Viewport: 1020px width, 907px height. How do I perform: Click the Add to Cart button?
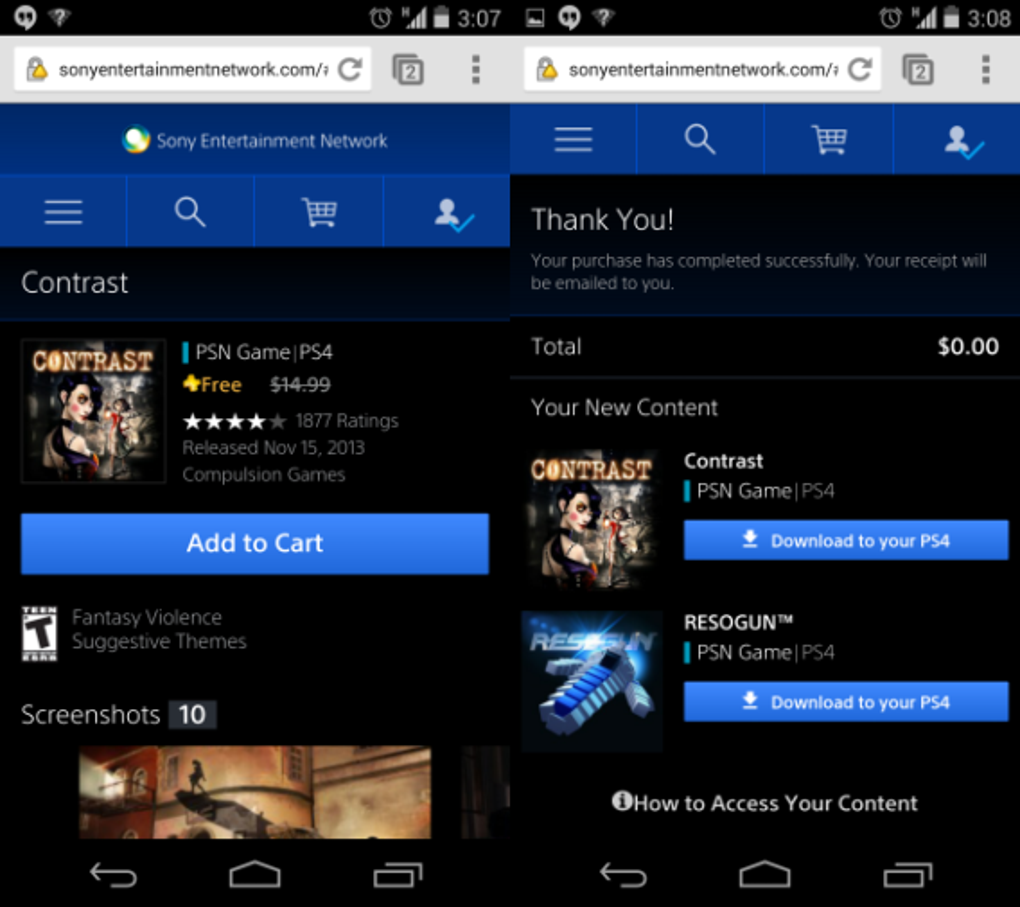click(255, 544)
